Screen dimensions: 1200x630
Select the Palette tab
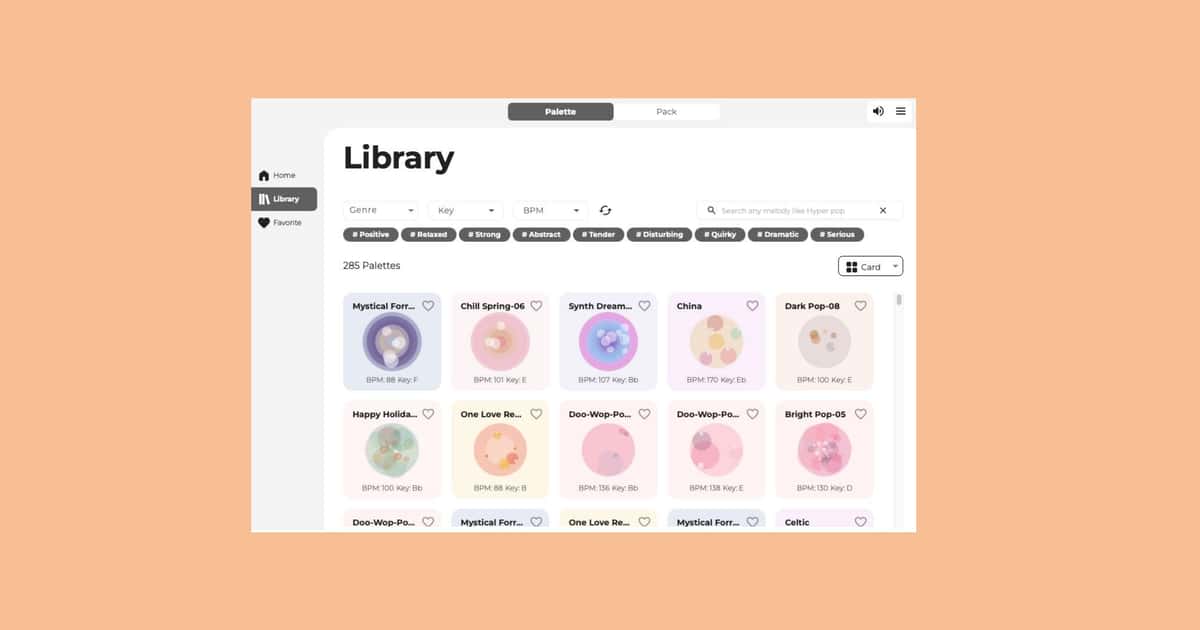560,112
